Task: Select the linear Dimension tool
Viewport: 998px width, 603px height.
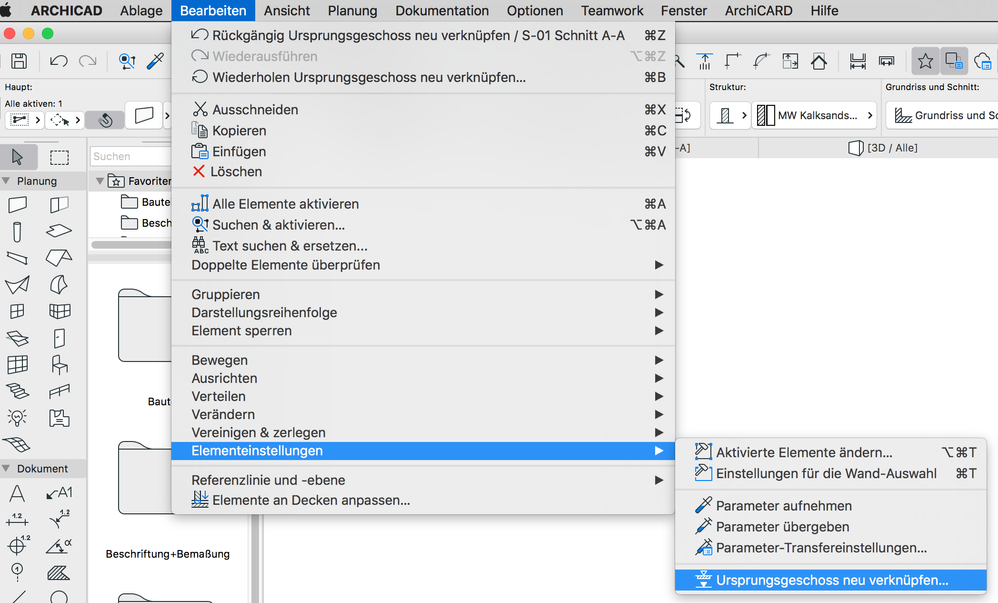Action: (x=17, y=520)
